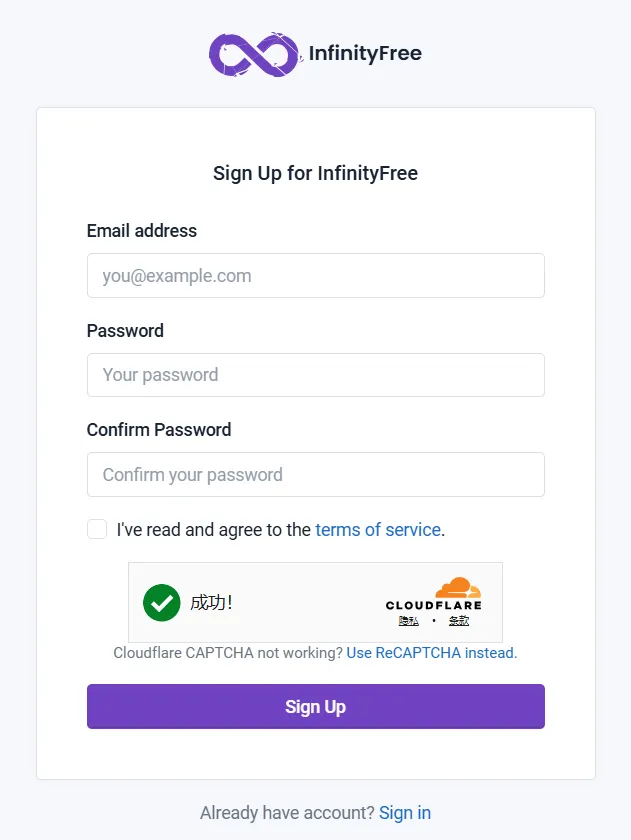Click the purple infinity logo icon
This screenshot has height=840, width=631.
255,54
